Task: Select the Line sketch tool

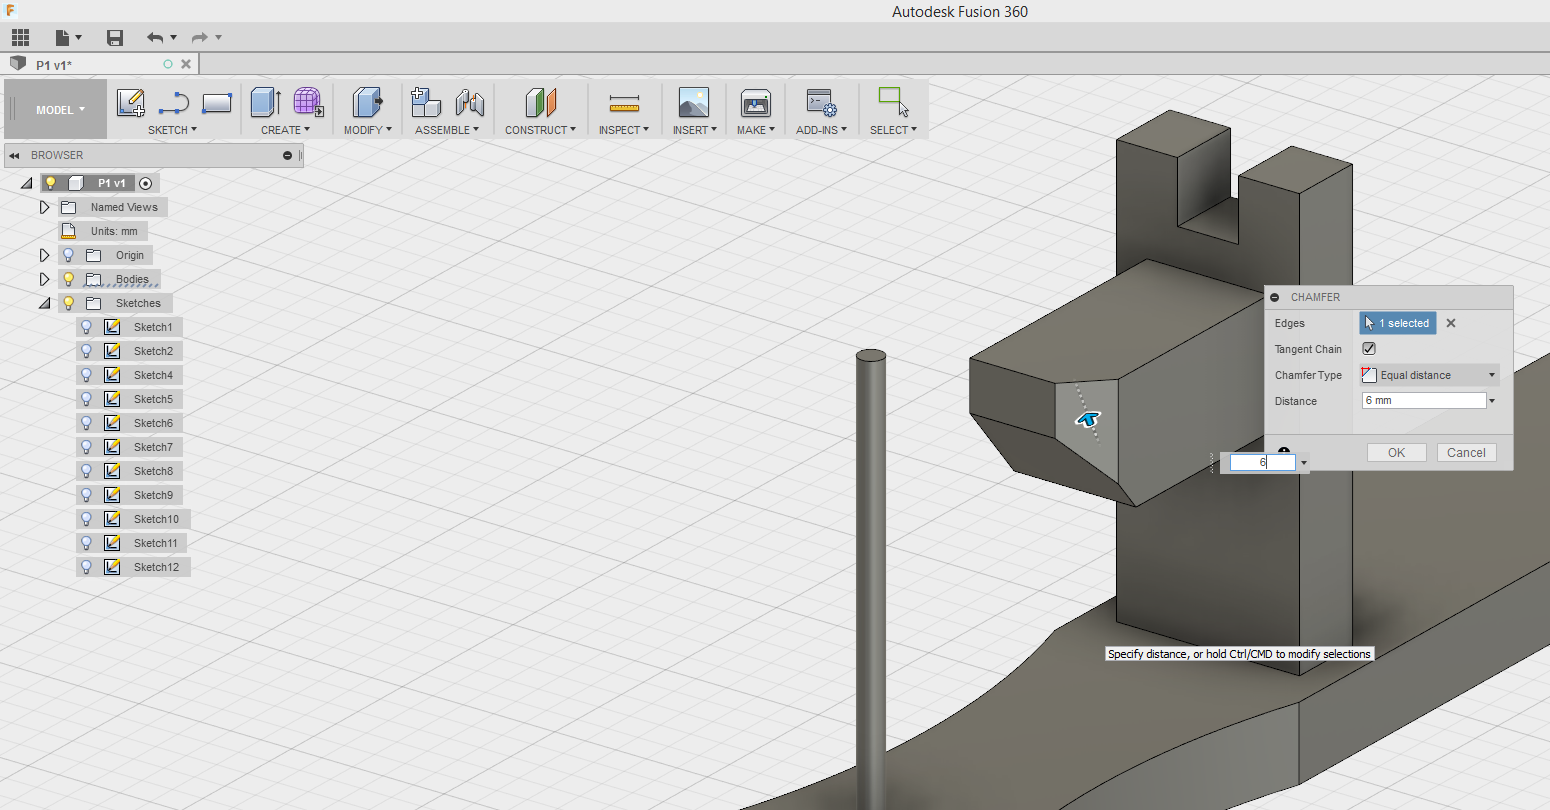Action: (174, 103)
